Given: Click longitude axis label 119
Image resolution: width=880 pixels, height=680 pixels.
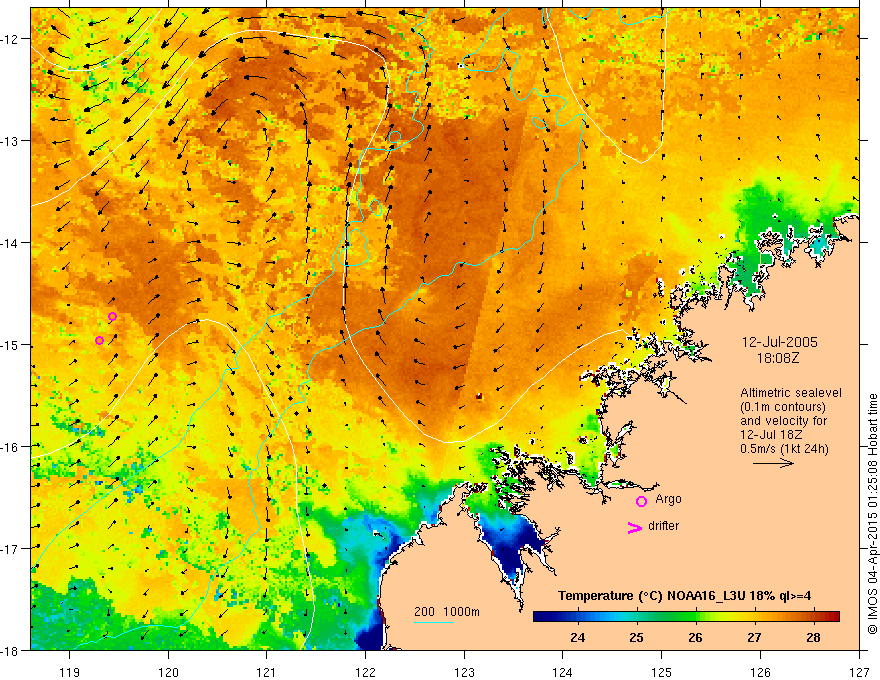Looking at the screenshot, I should tap(70, 672).
